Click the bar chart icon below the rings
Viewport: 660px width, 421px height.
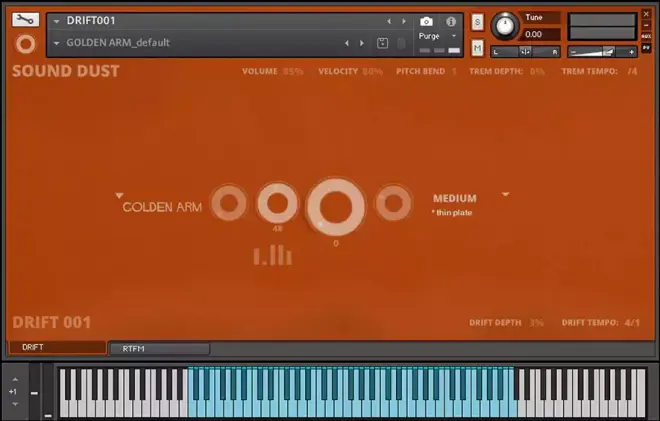tap(273, 256)
